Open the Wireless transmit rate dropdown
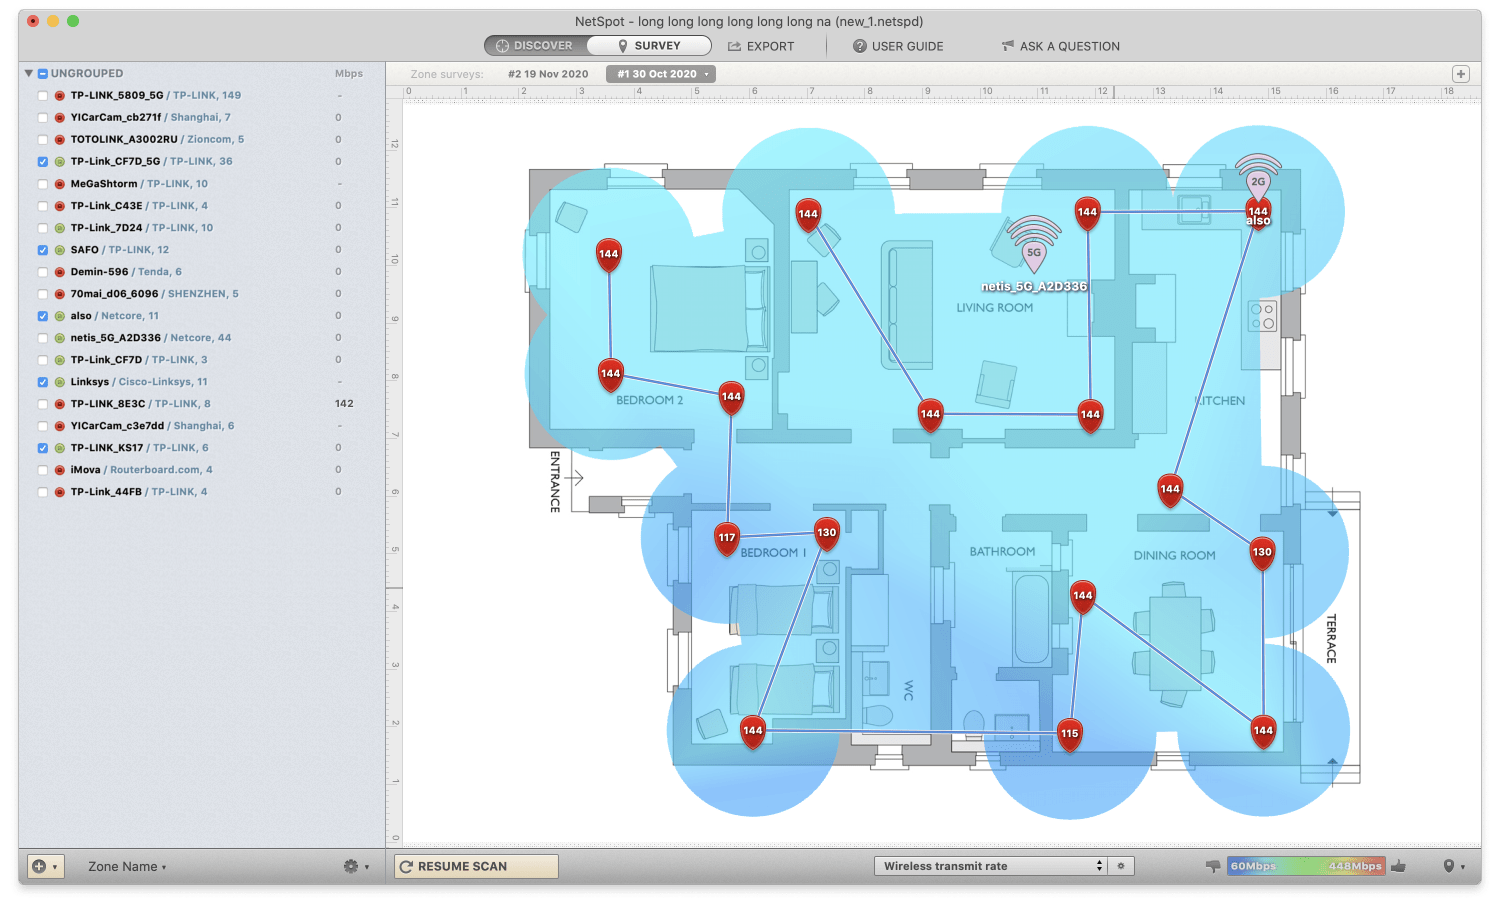Image resolution: width=1500 pixels, height=900 pixels. click(992, 866)
